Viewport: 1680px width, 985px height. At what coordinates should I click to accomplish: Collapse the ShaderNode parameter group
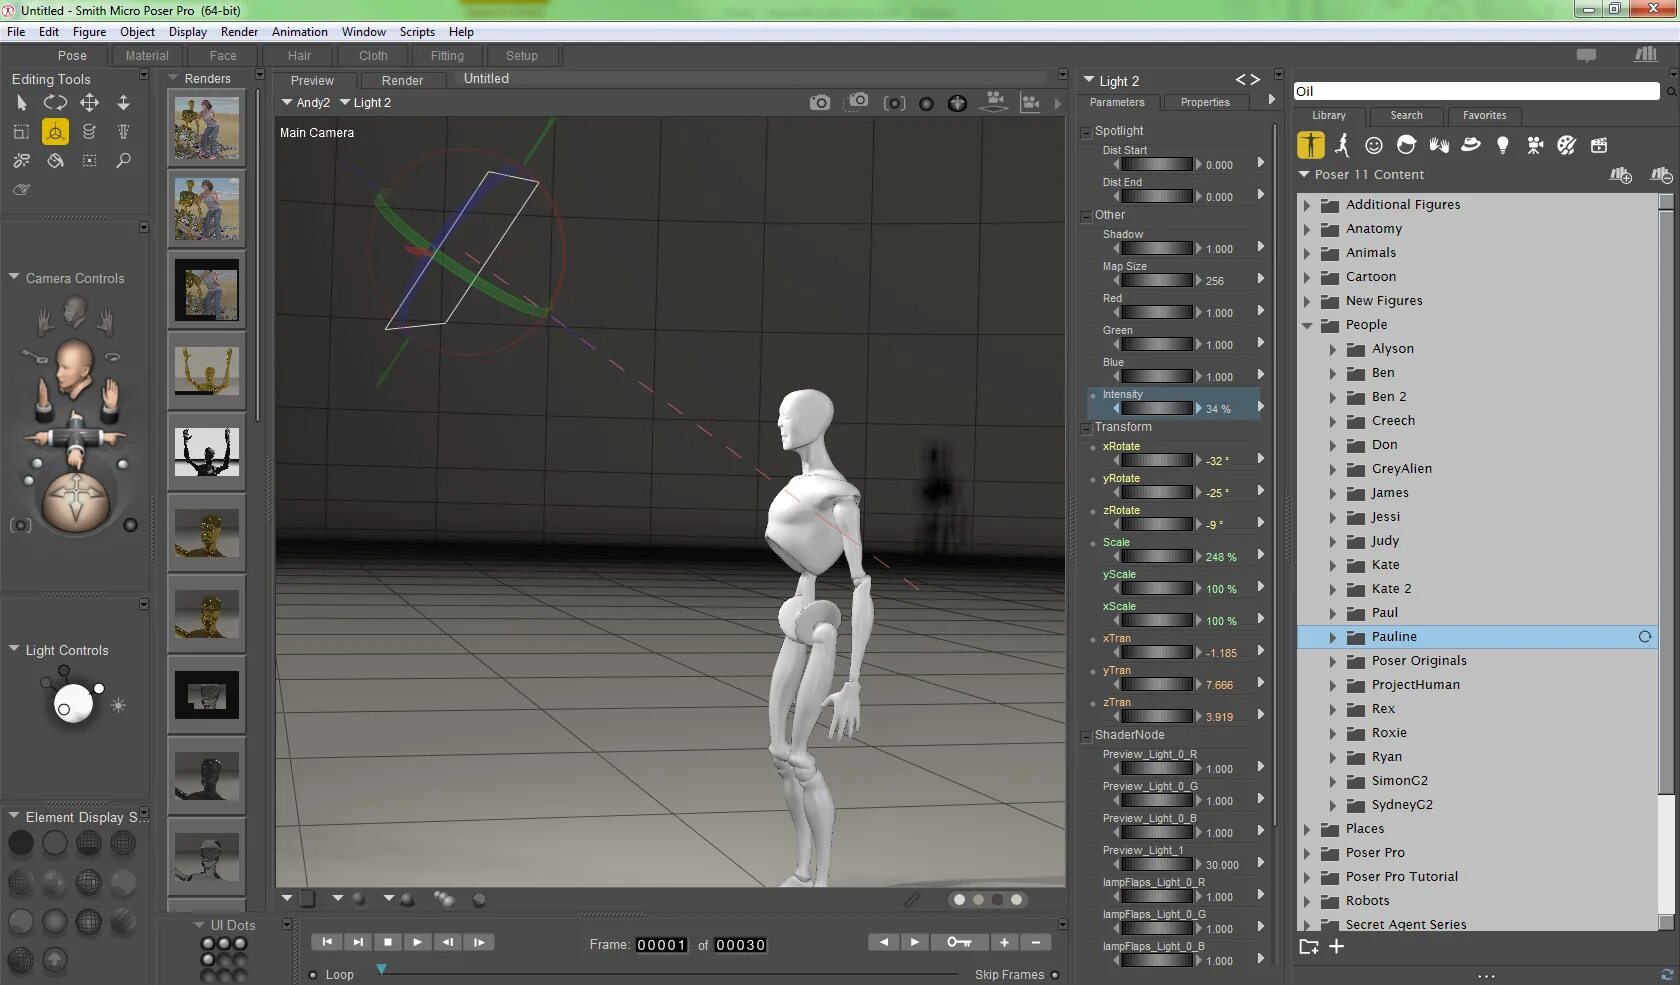(1087, 736)
